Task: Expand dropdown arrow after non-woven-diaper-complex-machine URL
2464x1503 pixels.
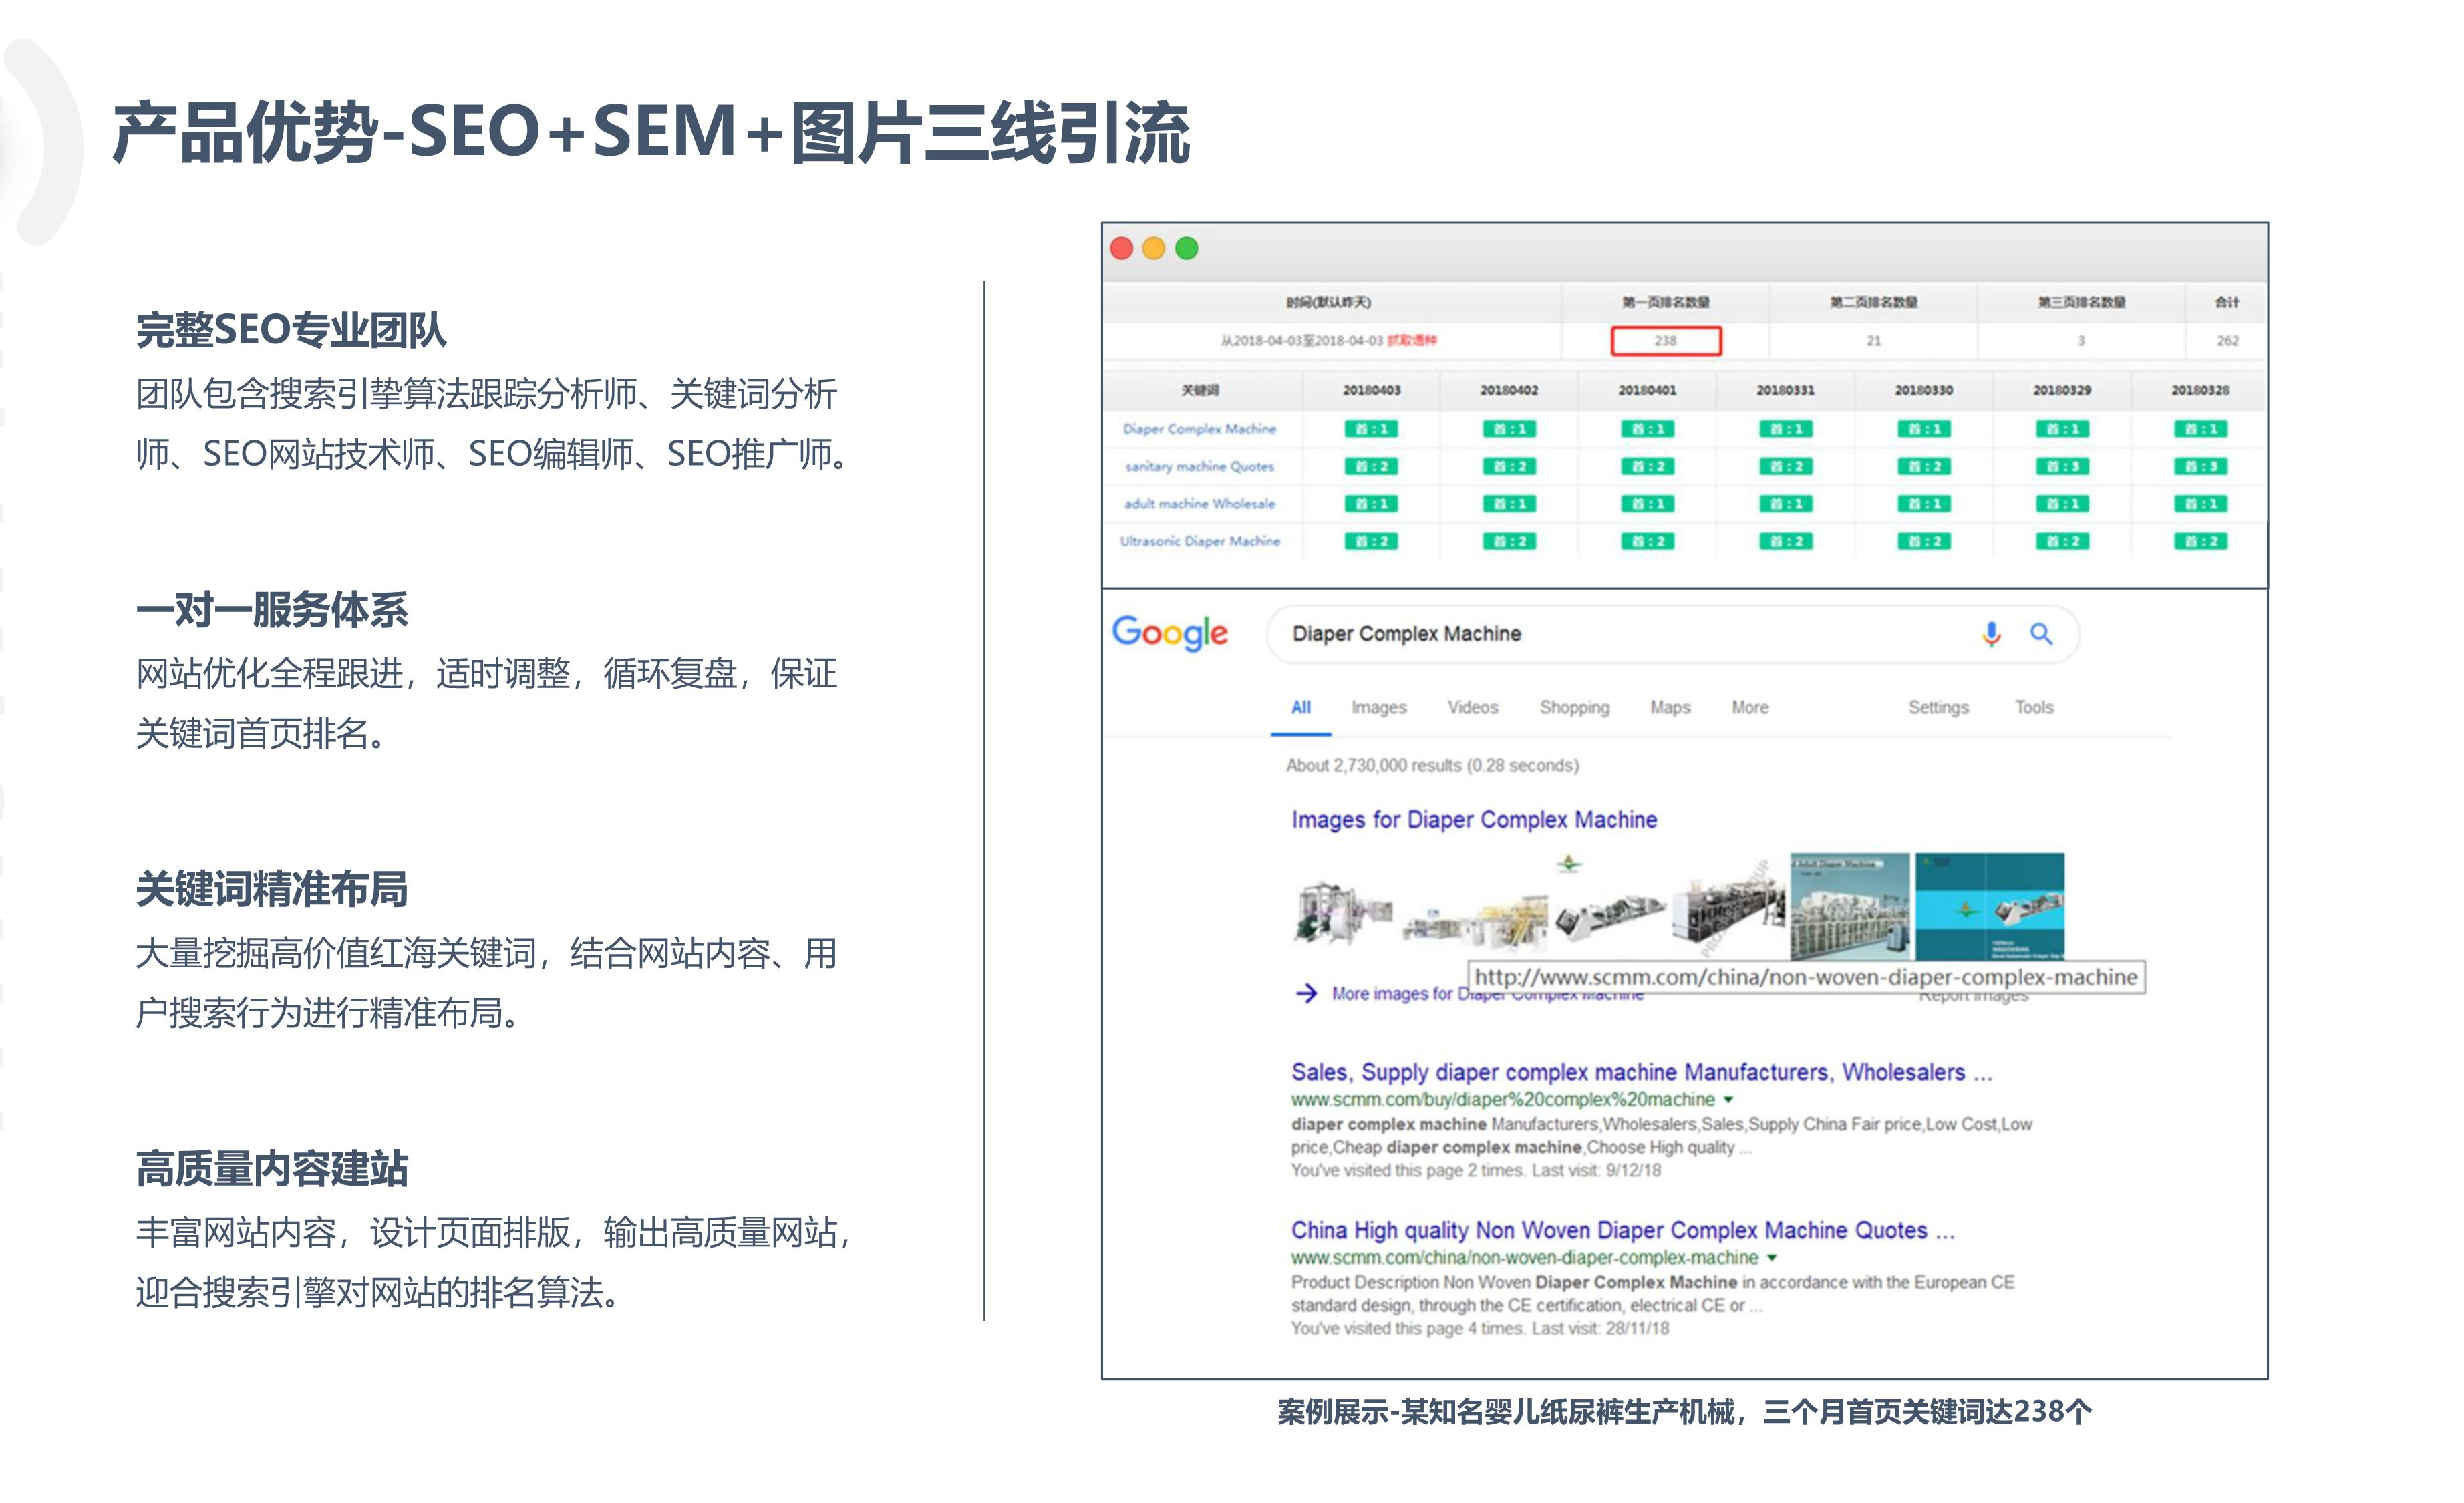Action: point(1771,1258)
